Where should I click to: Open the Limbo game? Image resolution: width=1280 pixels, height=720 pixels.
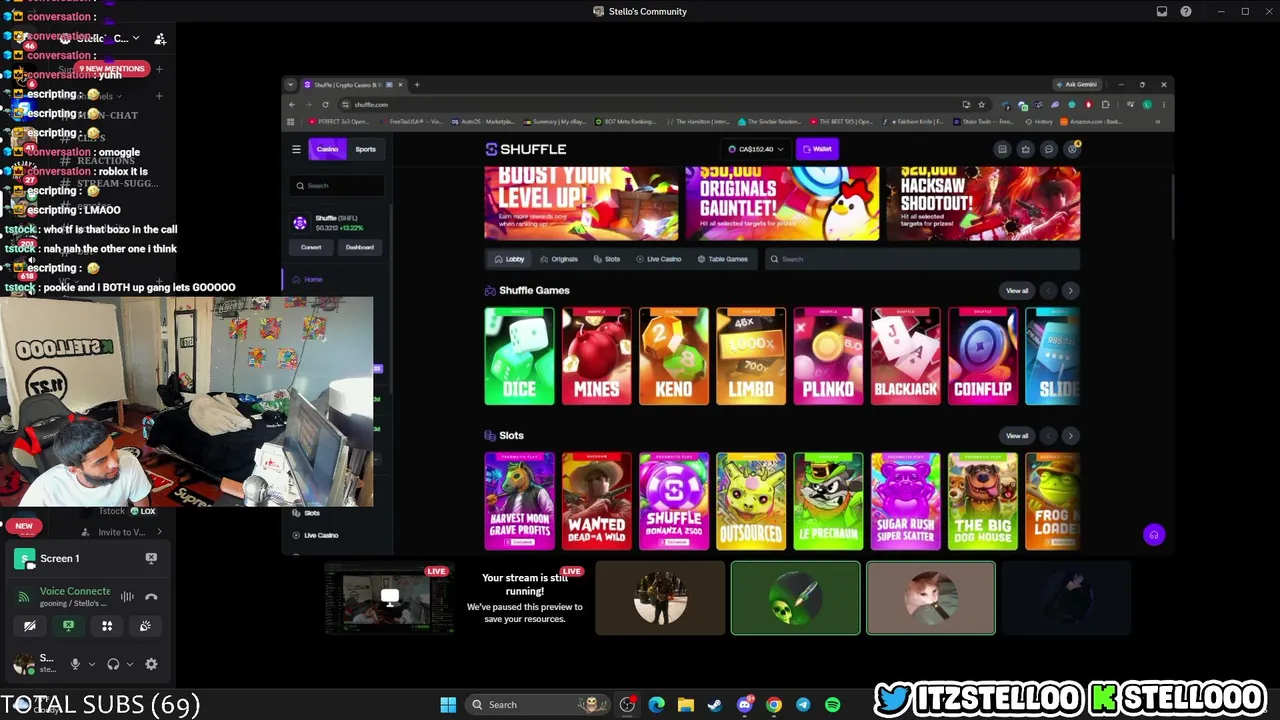click(751, 356)
